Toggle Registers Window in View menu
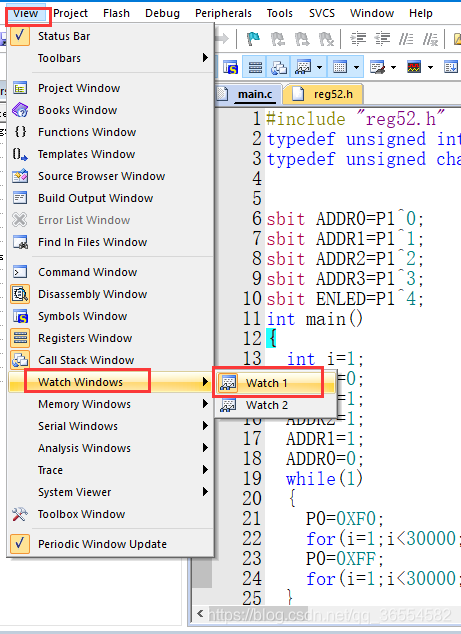This screenshot has height=634, width=461. coord(110,338)
